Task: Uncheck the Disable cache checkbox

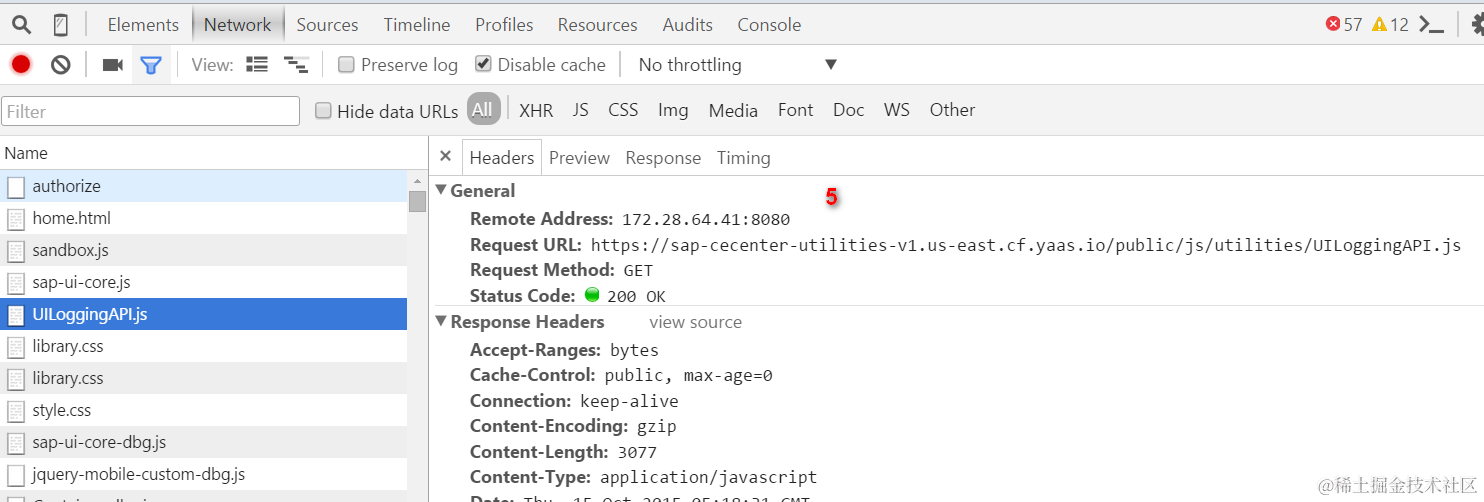Action: 483,65
